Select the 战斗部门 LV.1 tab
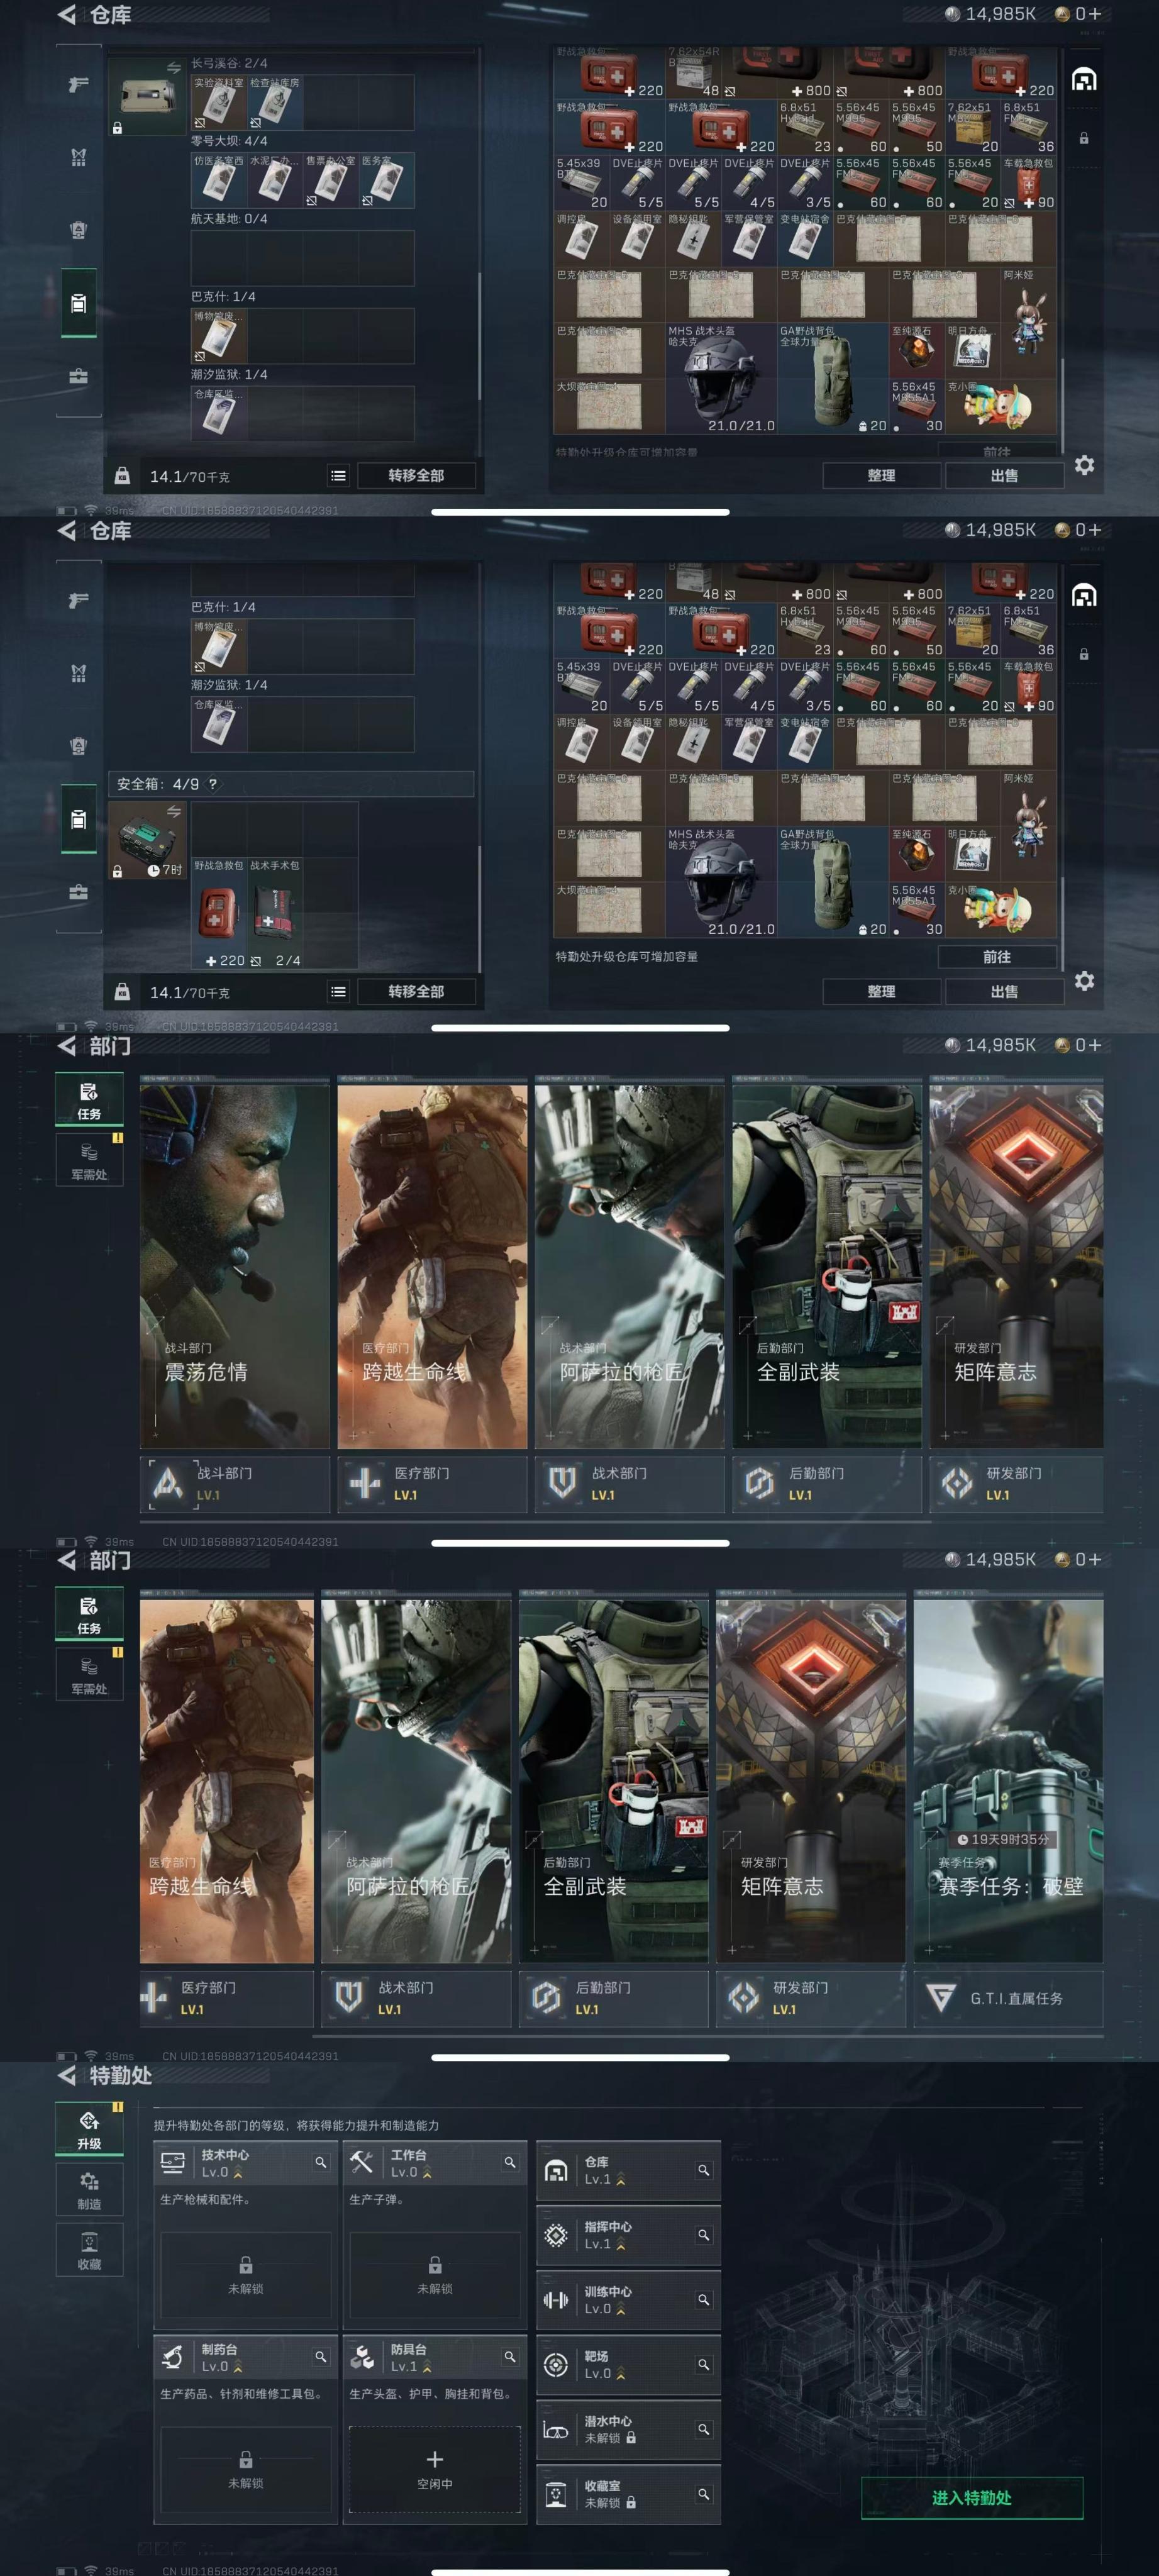Image resolution: width=1159 pixels, height=2576 pixels. pyautogui.click(x=235, y=1484)
